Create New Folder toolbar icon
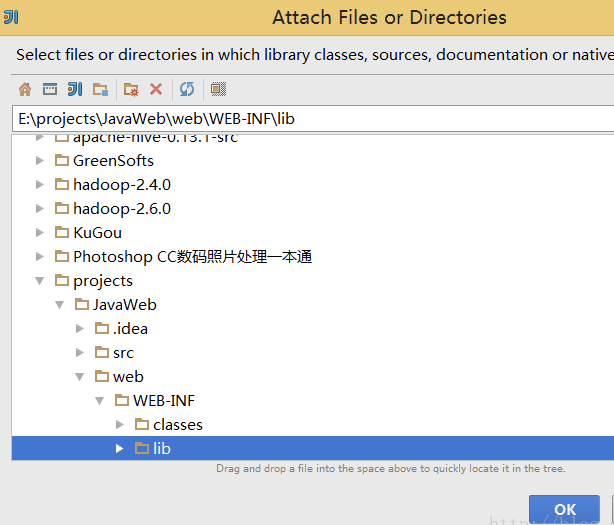Viewport: 614px width, 525px height. pyautogui.click(x=131, y=89)
